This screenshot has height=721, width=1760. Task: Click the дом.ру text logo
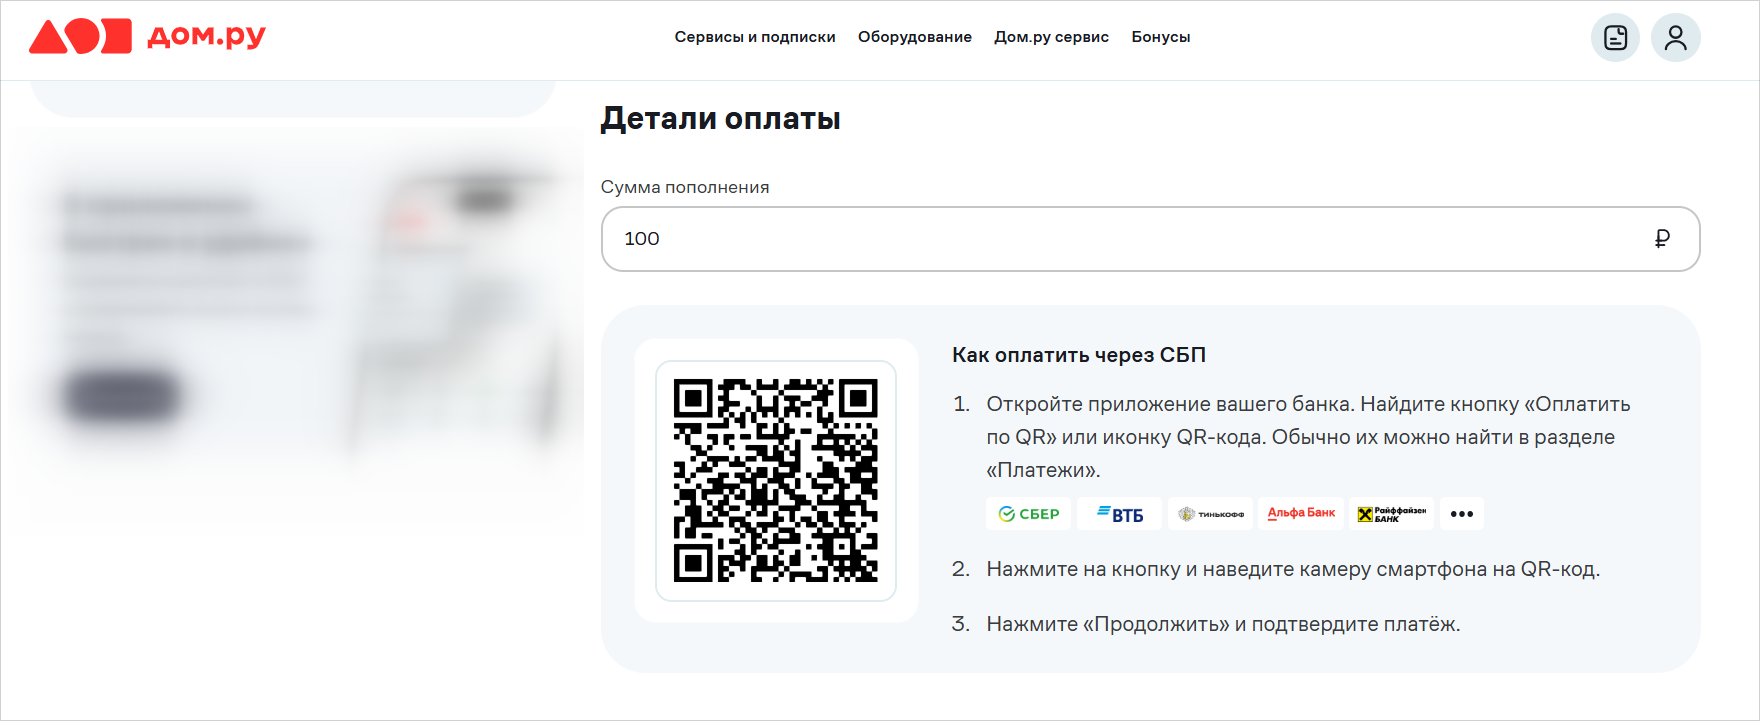pos(206,36)
